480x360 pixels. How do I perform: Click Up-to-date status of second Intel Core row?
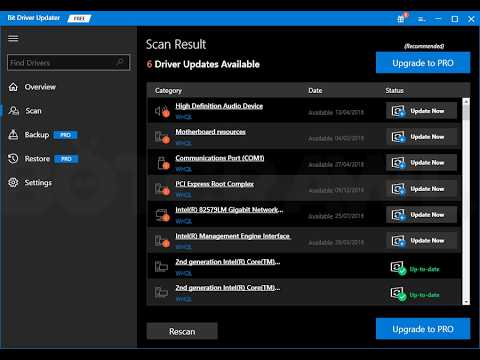pyautogui.click(x=415, y=294)
